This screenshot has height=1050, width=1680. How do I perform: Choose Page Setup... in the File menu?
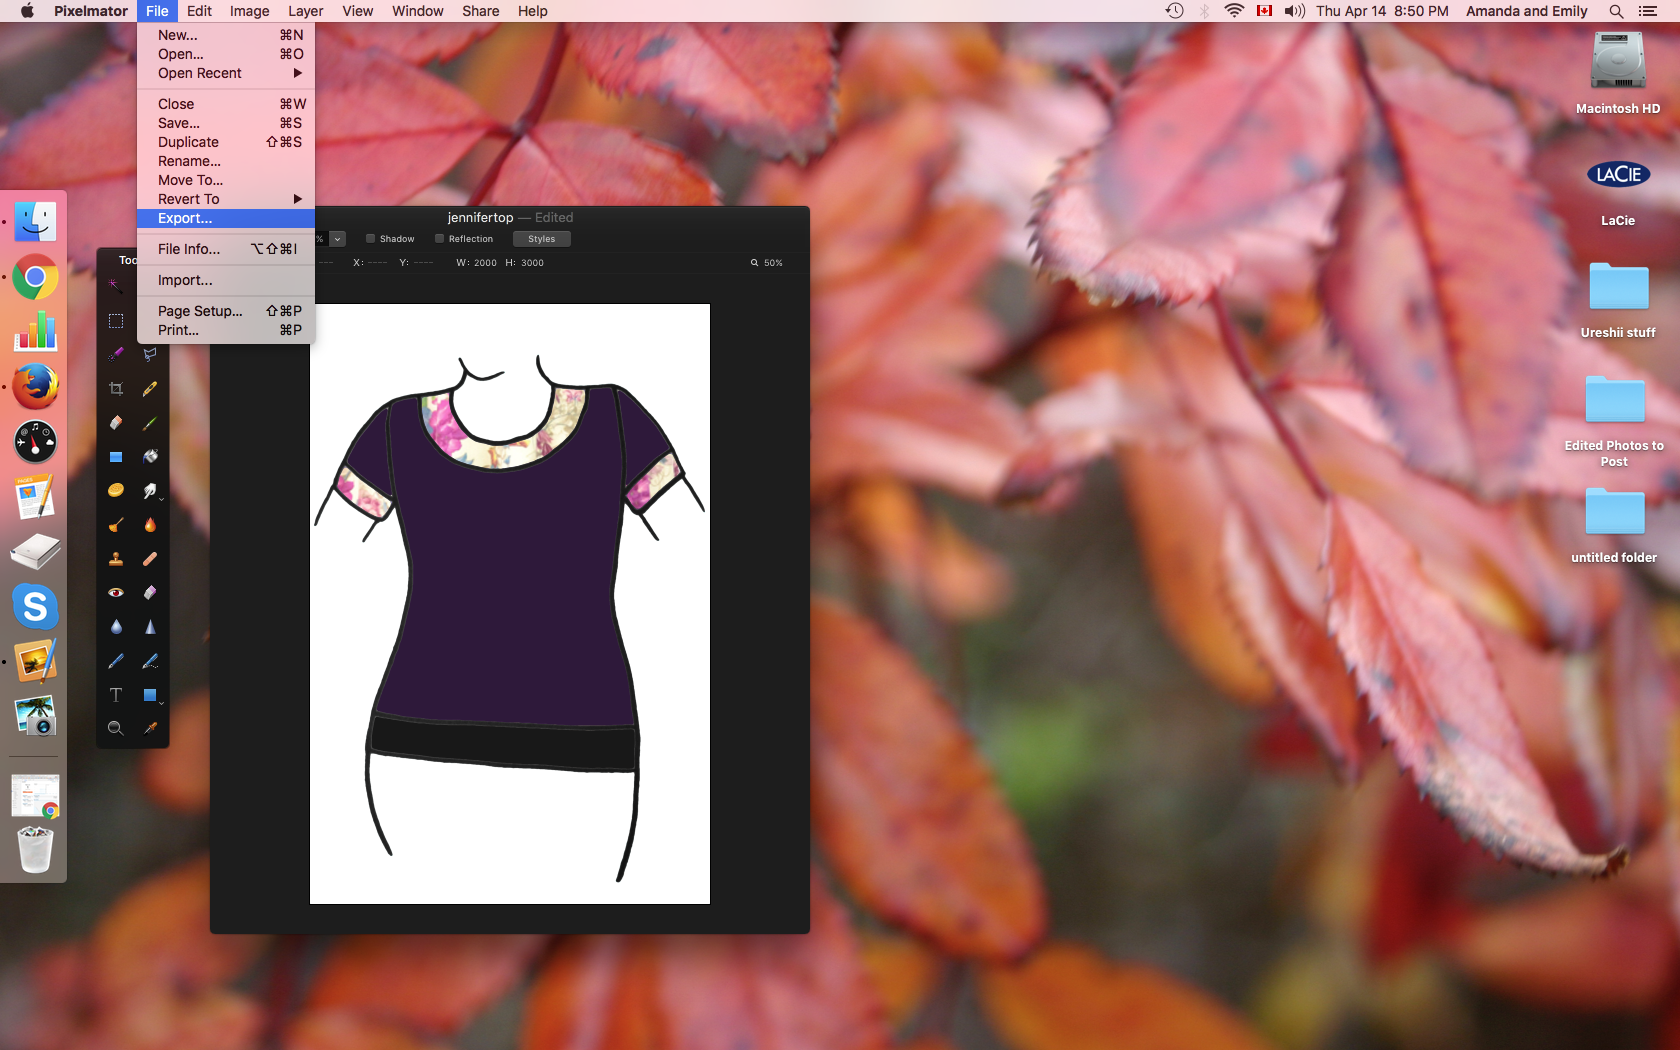click(x=226, y=311)
